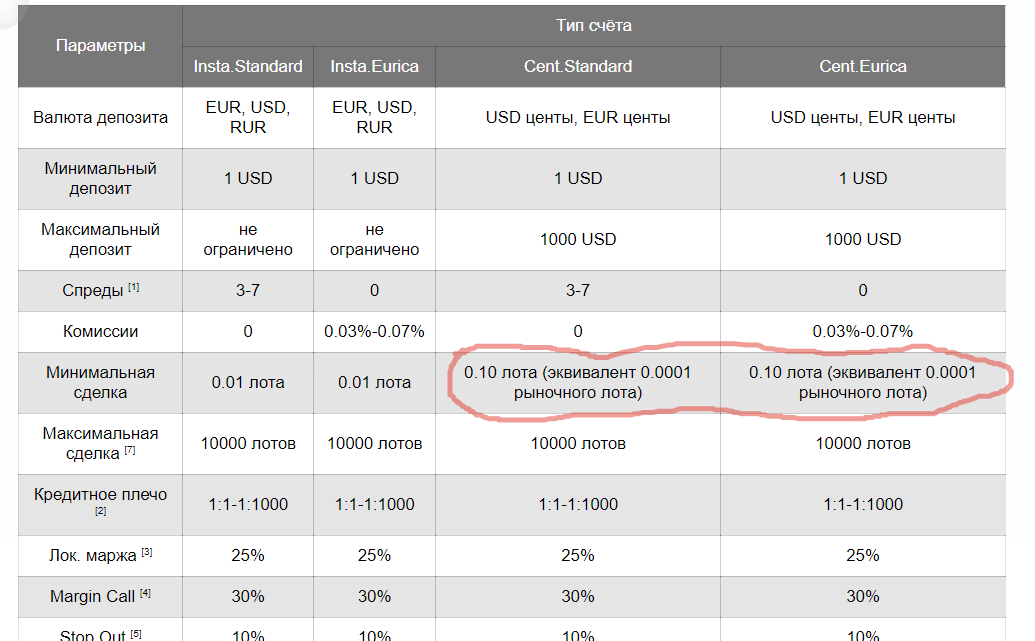Click Insta.Standard Лок. маржа 25%
The width and height of the screenshot is (1035, 641).
(x=248, y=555)
